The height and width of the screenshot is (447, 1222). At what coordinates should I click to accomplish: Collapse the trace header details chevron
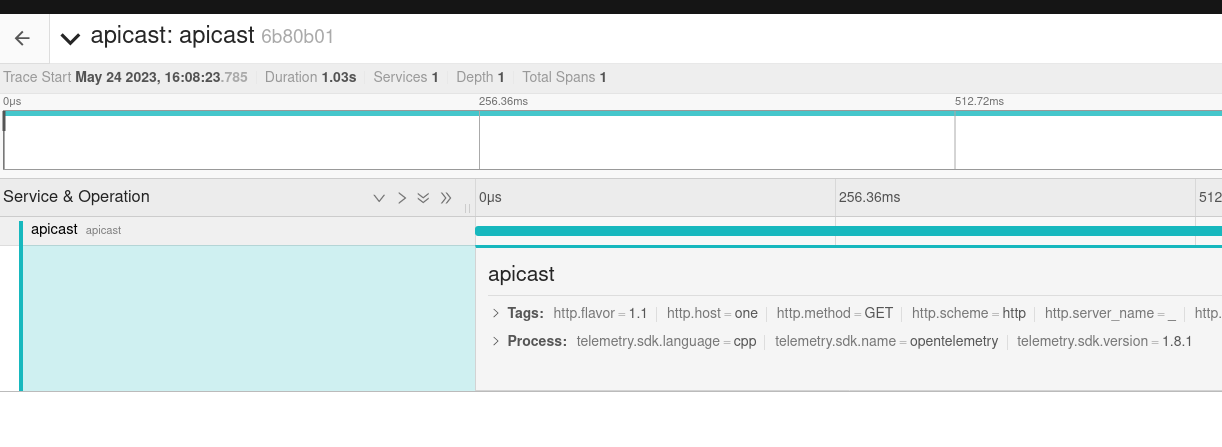[x=69, y=39]
